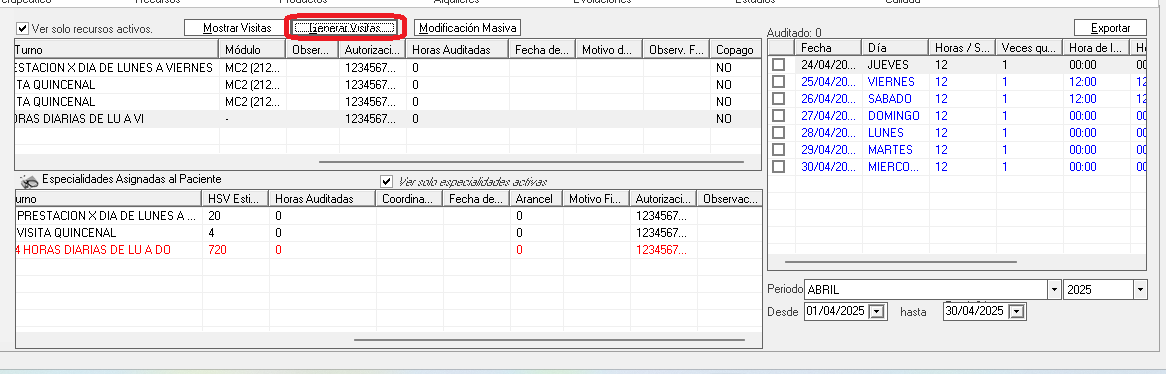The width and height of the screenshot is (1166, 374).
Task: Click the Mostrar Visitas button
Action: click(x=237, y=28)
